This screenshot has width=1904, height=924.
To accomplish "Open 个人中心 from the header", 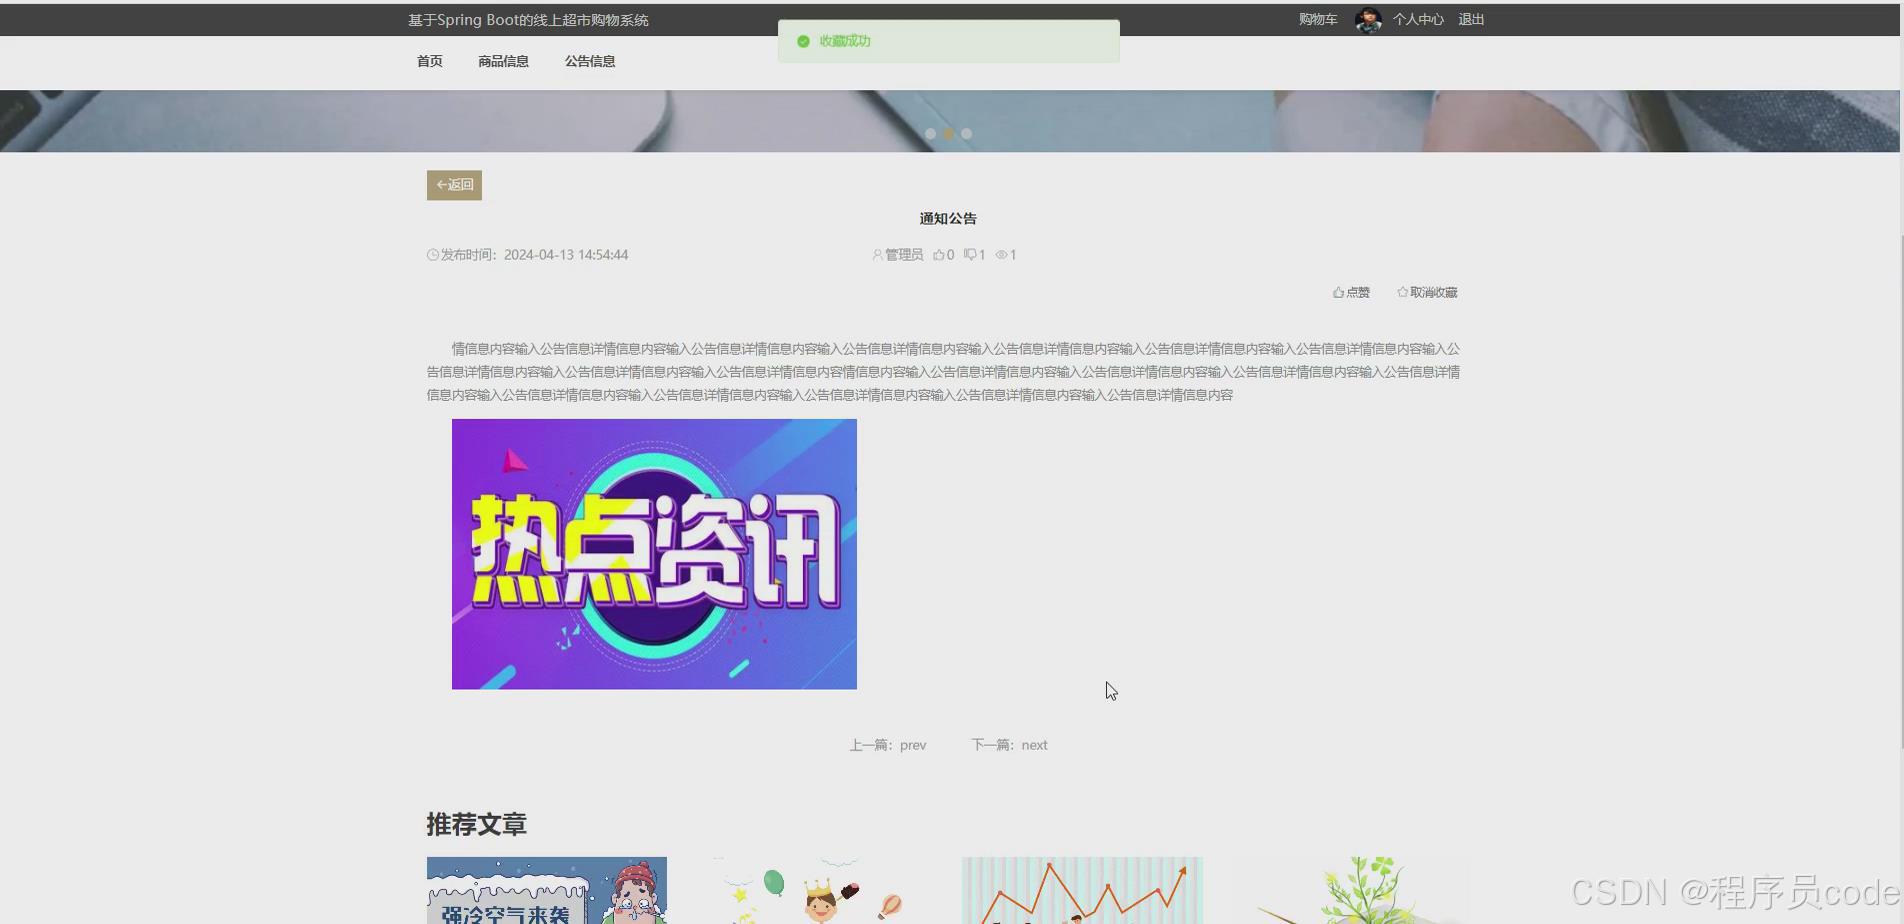I will 1417,19.
